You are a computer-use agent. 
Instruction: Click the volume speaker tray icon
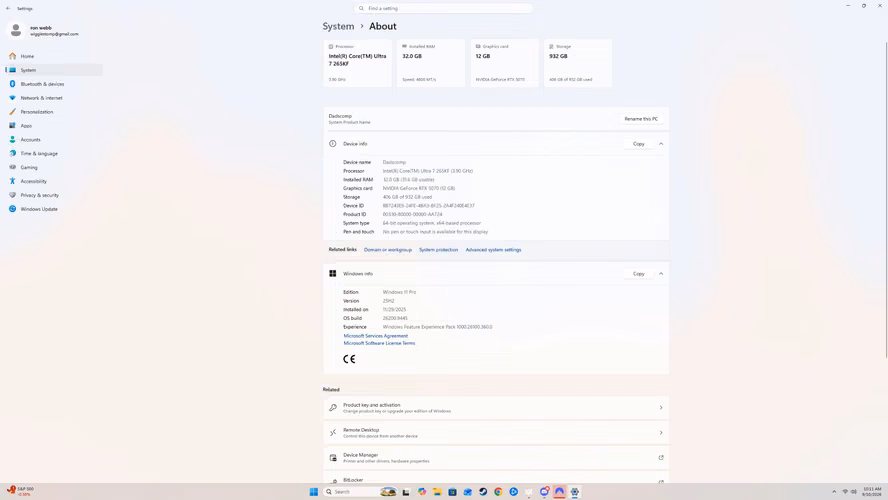click(853, 492)
